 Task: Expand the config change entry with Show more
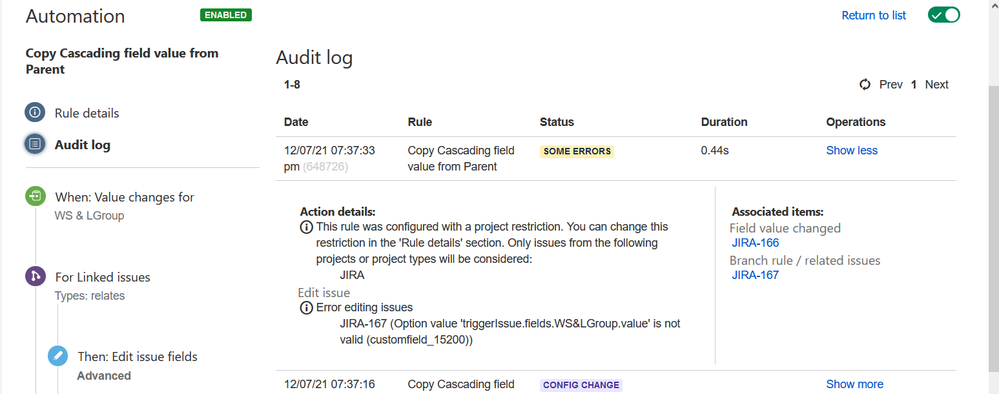pyautogui.click(x=854, y=384)
